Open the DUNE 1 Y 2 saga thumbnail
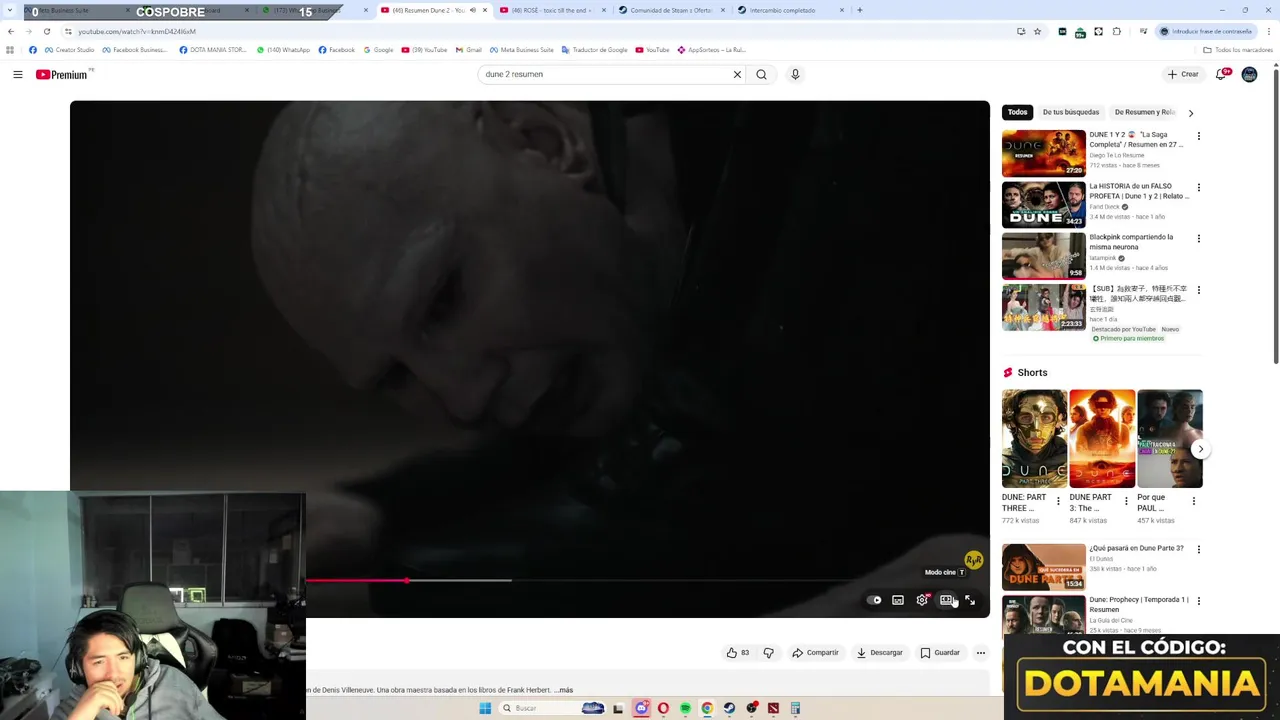 click(x=1043, y=153)
